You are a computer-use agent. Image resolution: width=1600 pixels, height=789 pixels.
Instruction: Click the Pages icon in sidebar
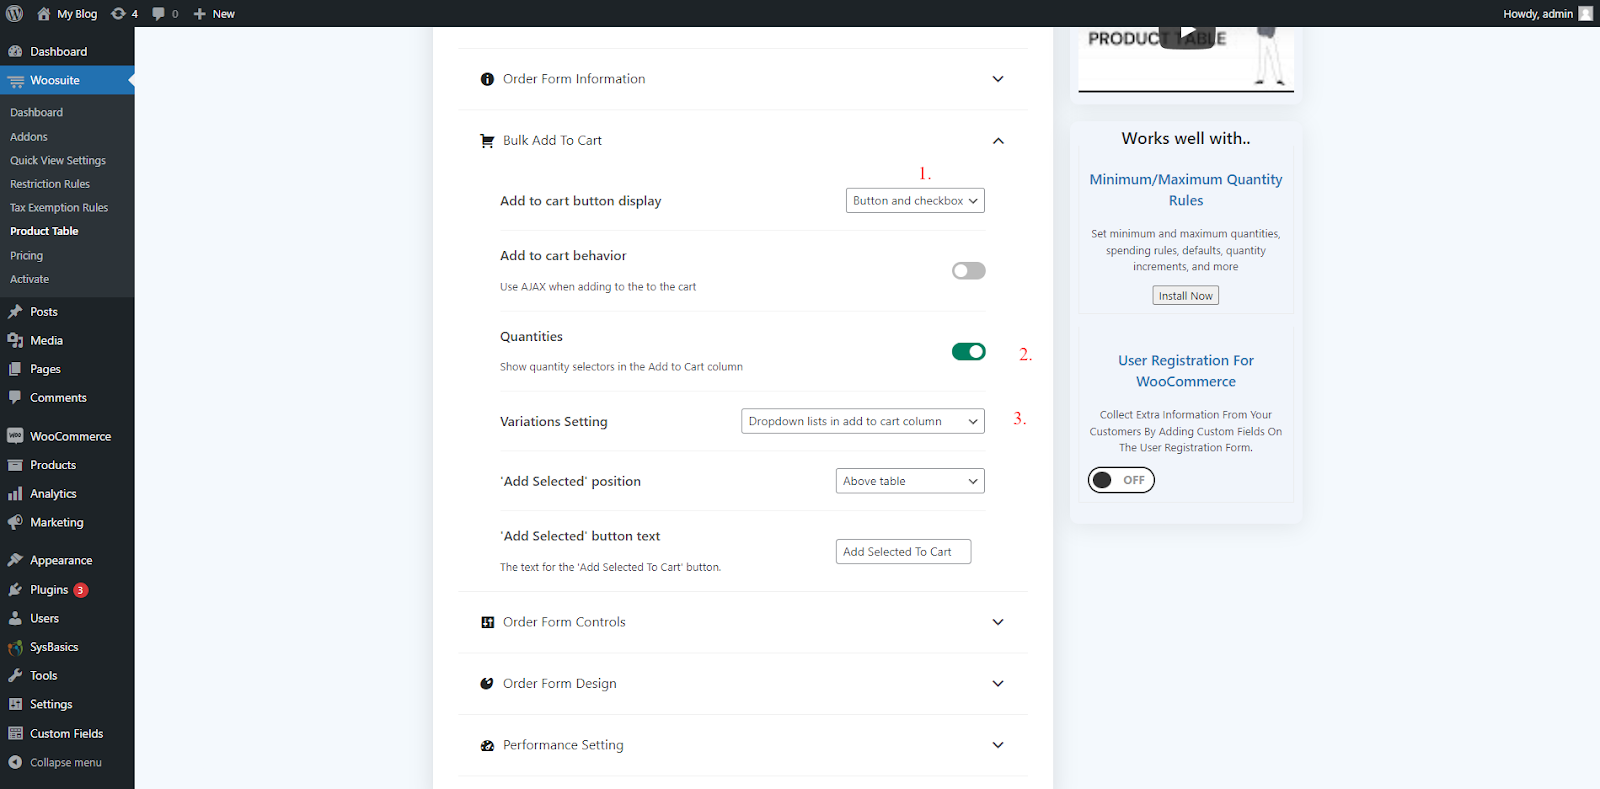click(15, 369)
